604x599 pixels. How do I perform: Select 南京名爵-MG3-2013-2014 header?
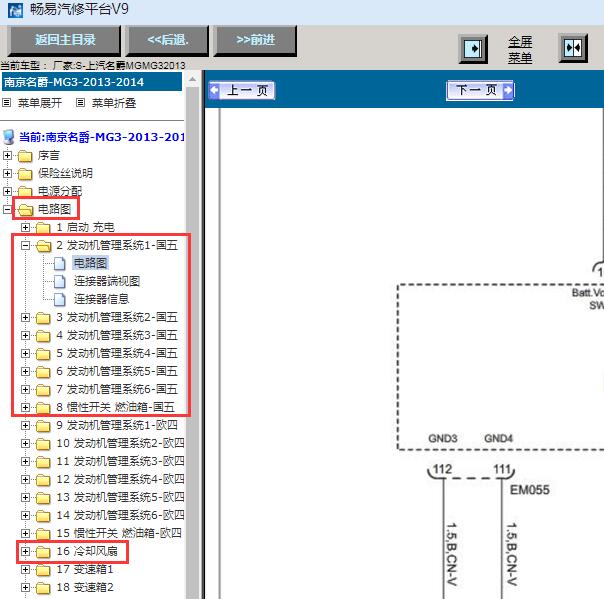tap(92, 82)
